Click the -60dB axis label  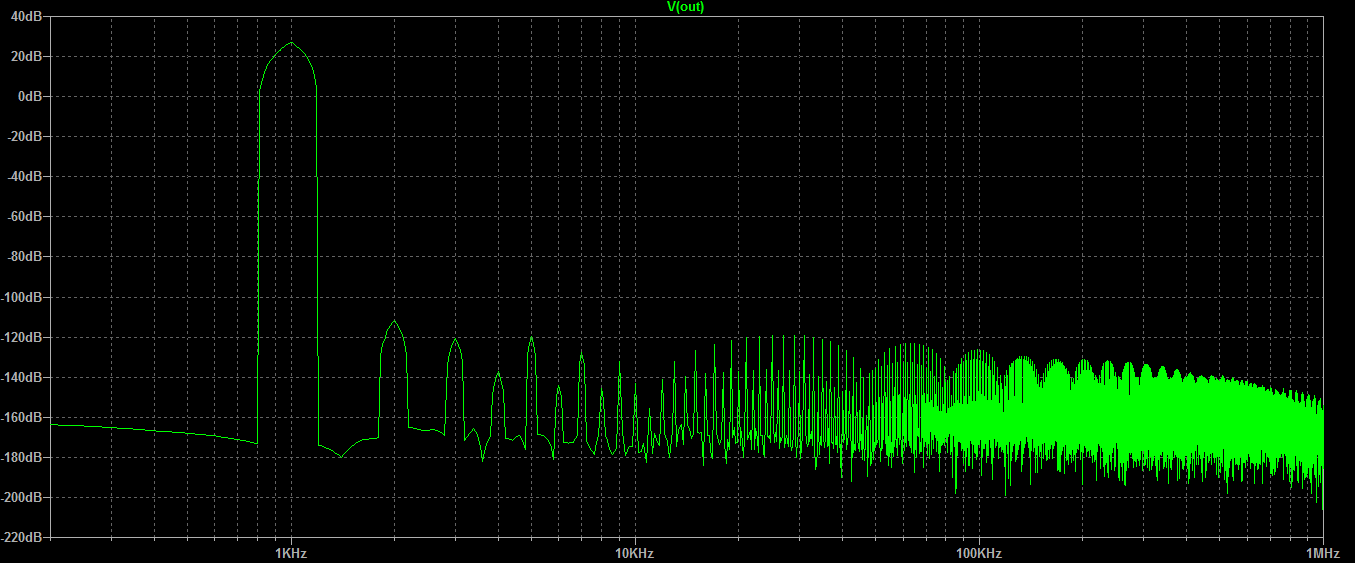coord(25,216)
